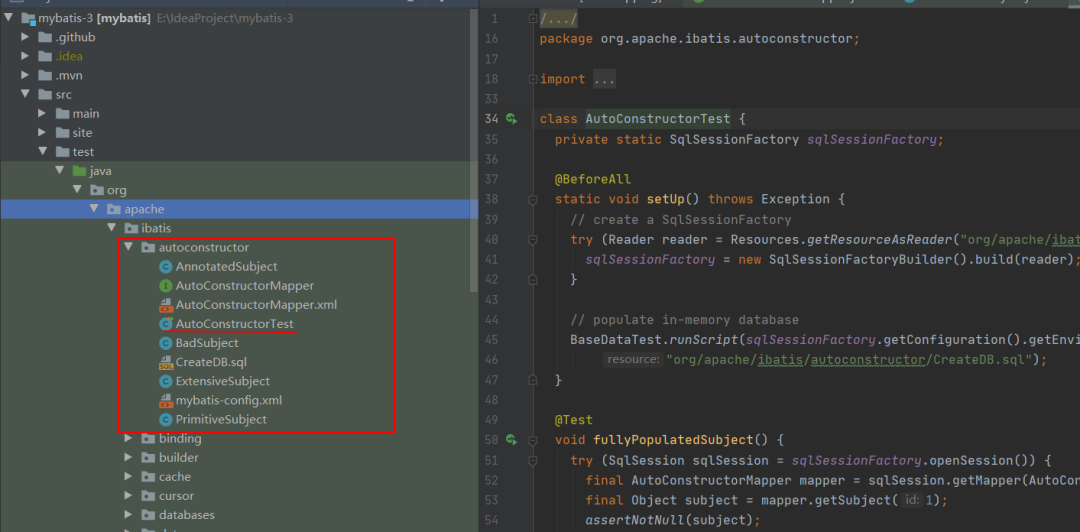Viewport: 1080px width, 532px height.
Task: Select PrimitiveSubject in project tree
Action: click(x=221, y=419)
